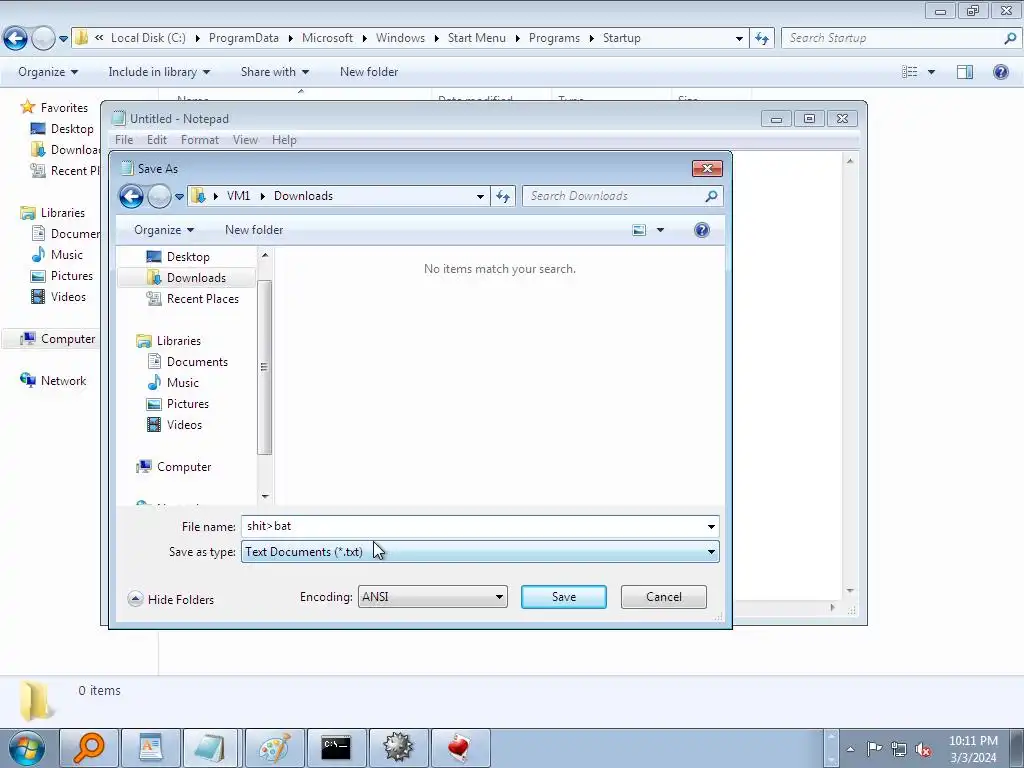
Task: Open Share with dropdown
Action: click(275, 72)
